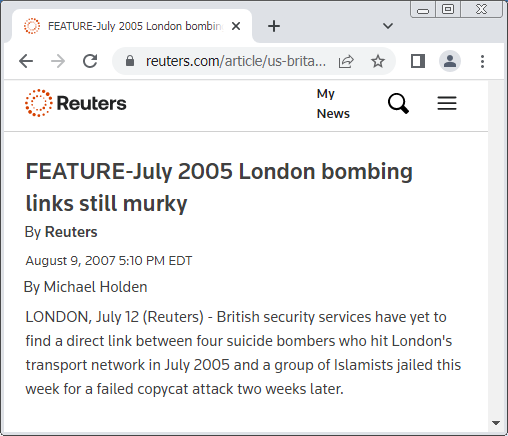Open Chrome's three-dot menu
This screenshot has width=508, height=436.
pyautogui.click(x=482, y=61)
